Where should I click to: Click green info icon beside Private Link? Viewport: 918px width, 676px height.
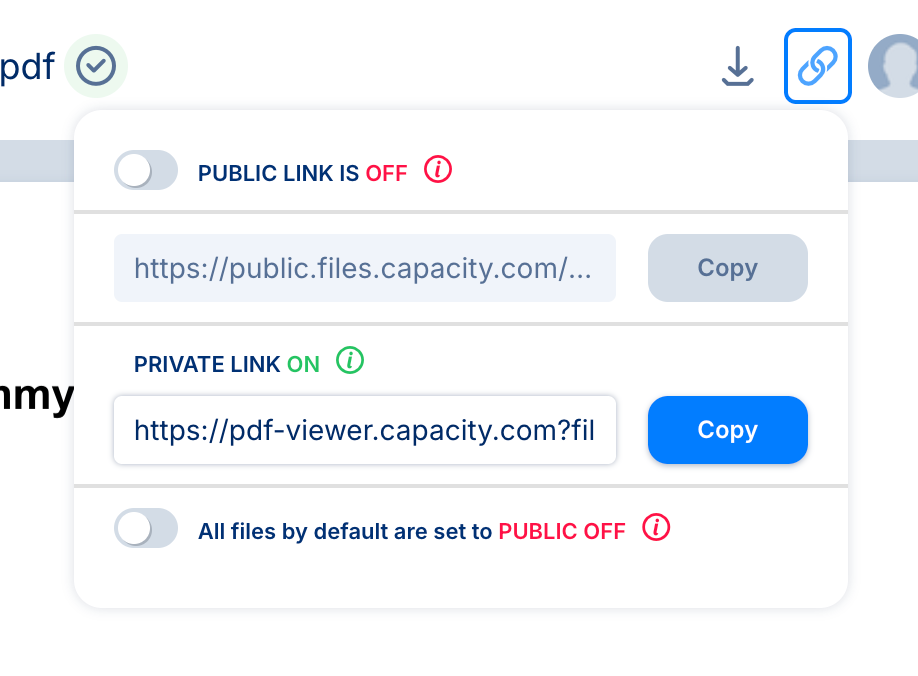click(x=349, y=360)
